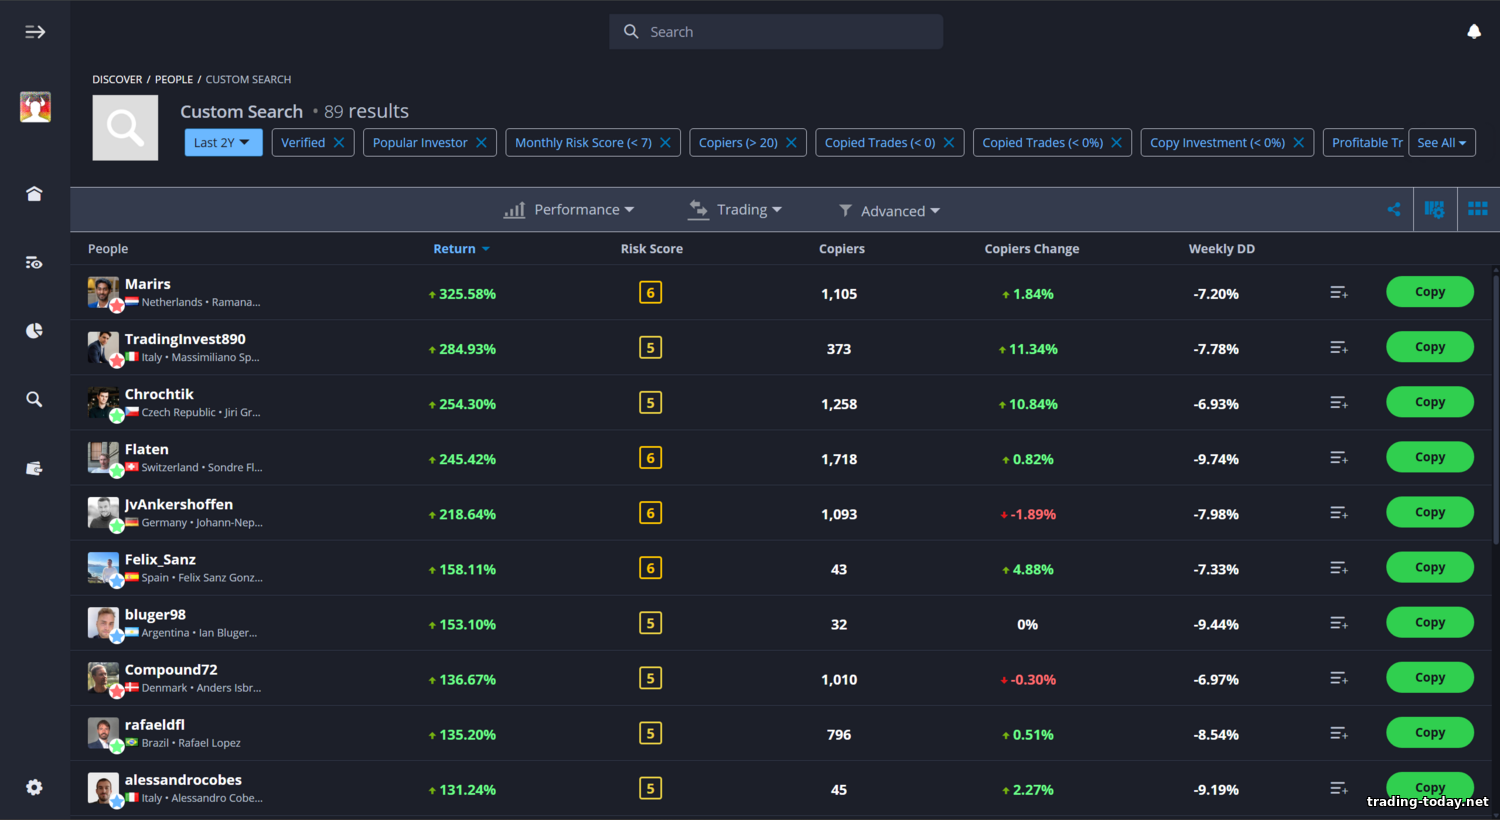
Task: Add Marirs to watchlist using the list icon
Action: pos(1338,293)
